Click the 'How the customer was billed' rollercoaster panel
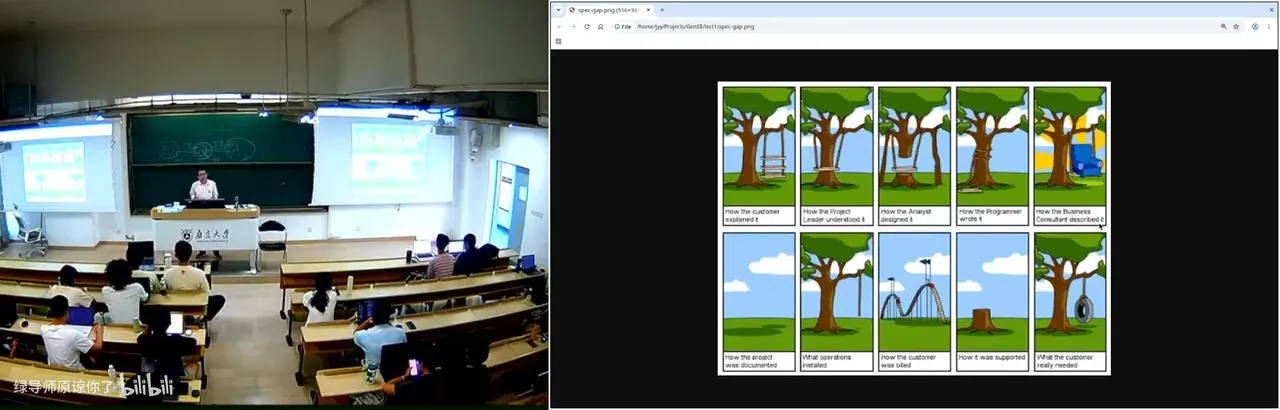Image resolution: width=1280 pixels, height=410 pixels. [914, 302]
